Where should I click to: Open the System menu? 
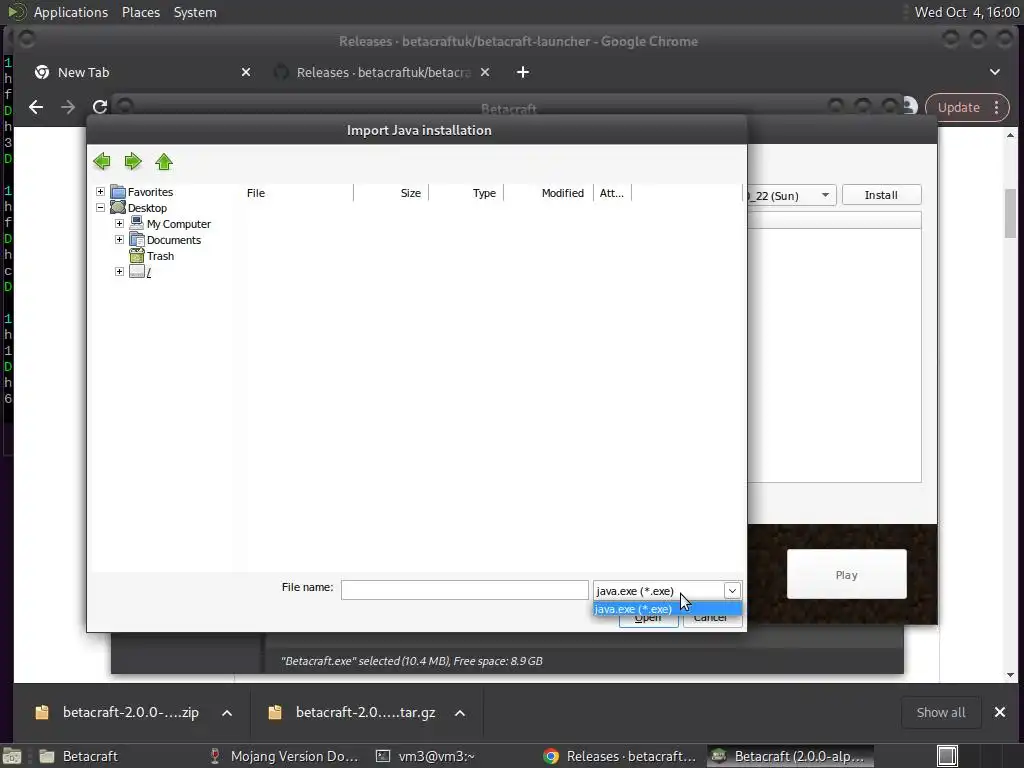pyautogui.click(x=195, y=12)
